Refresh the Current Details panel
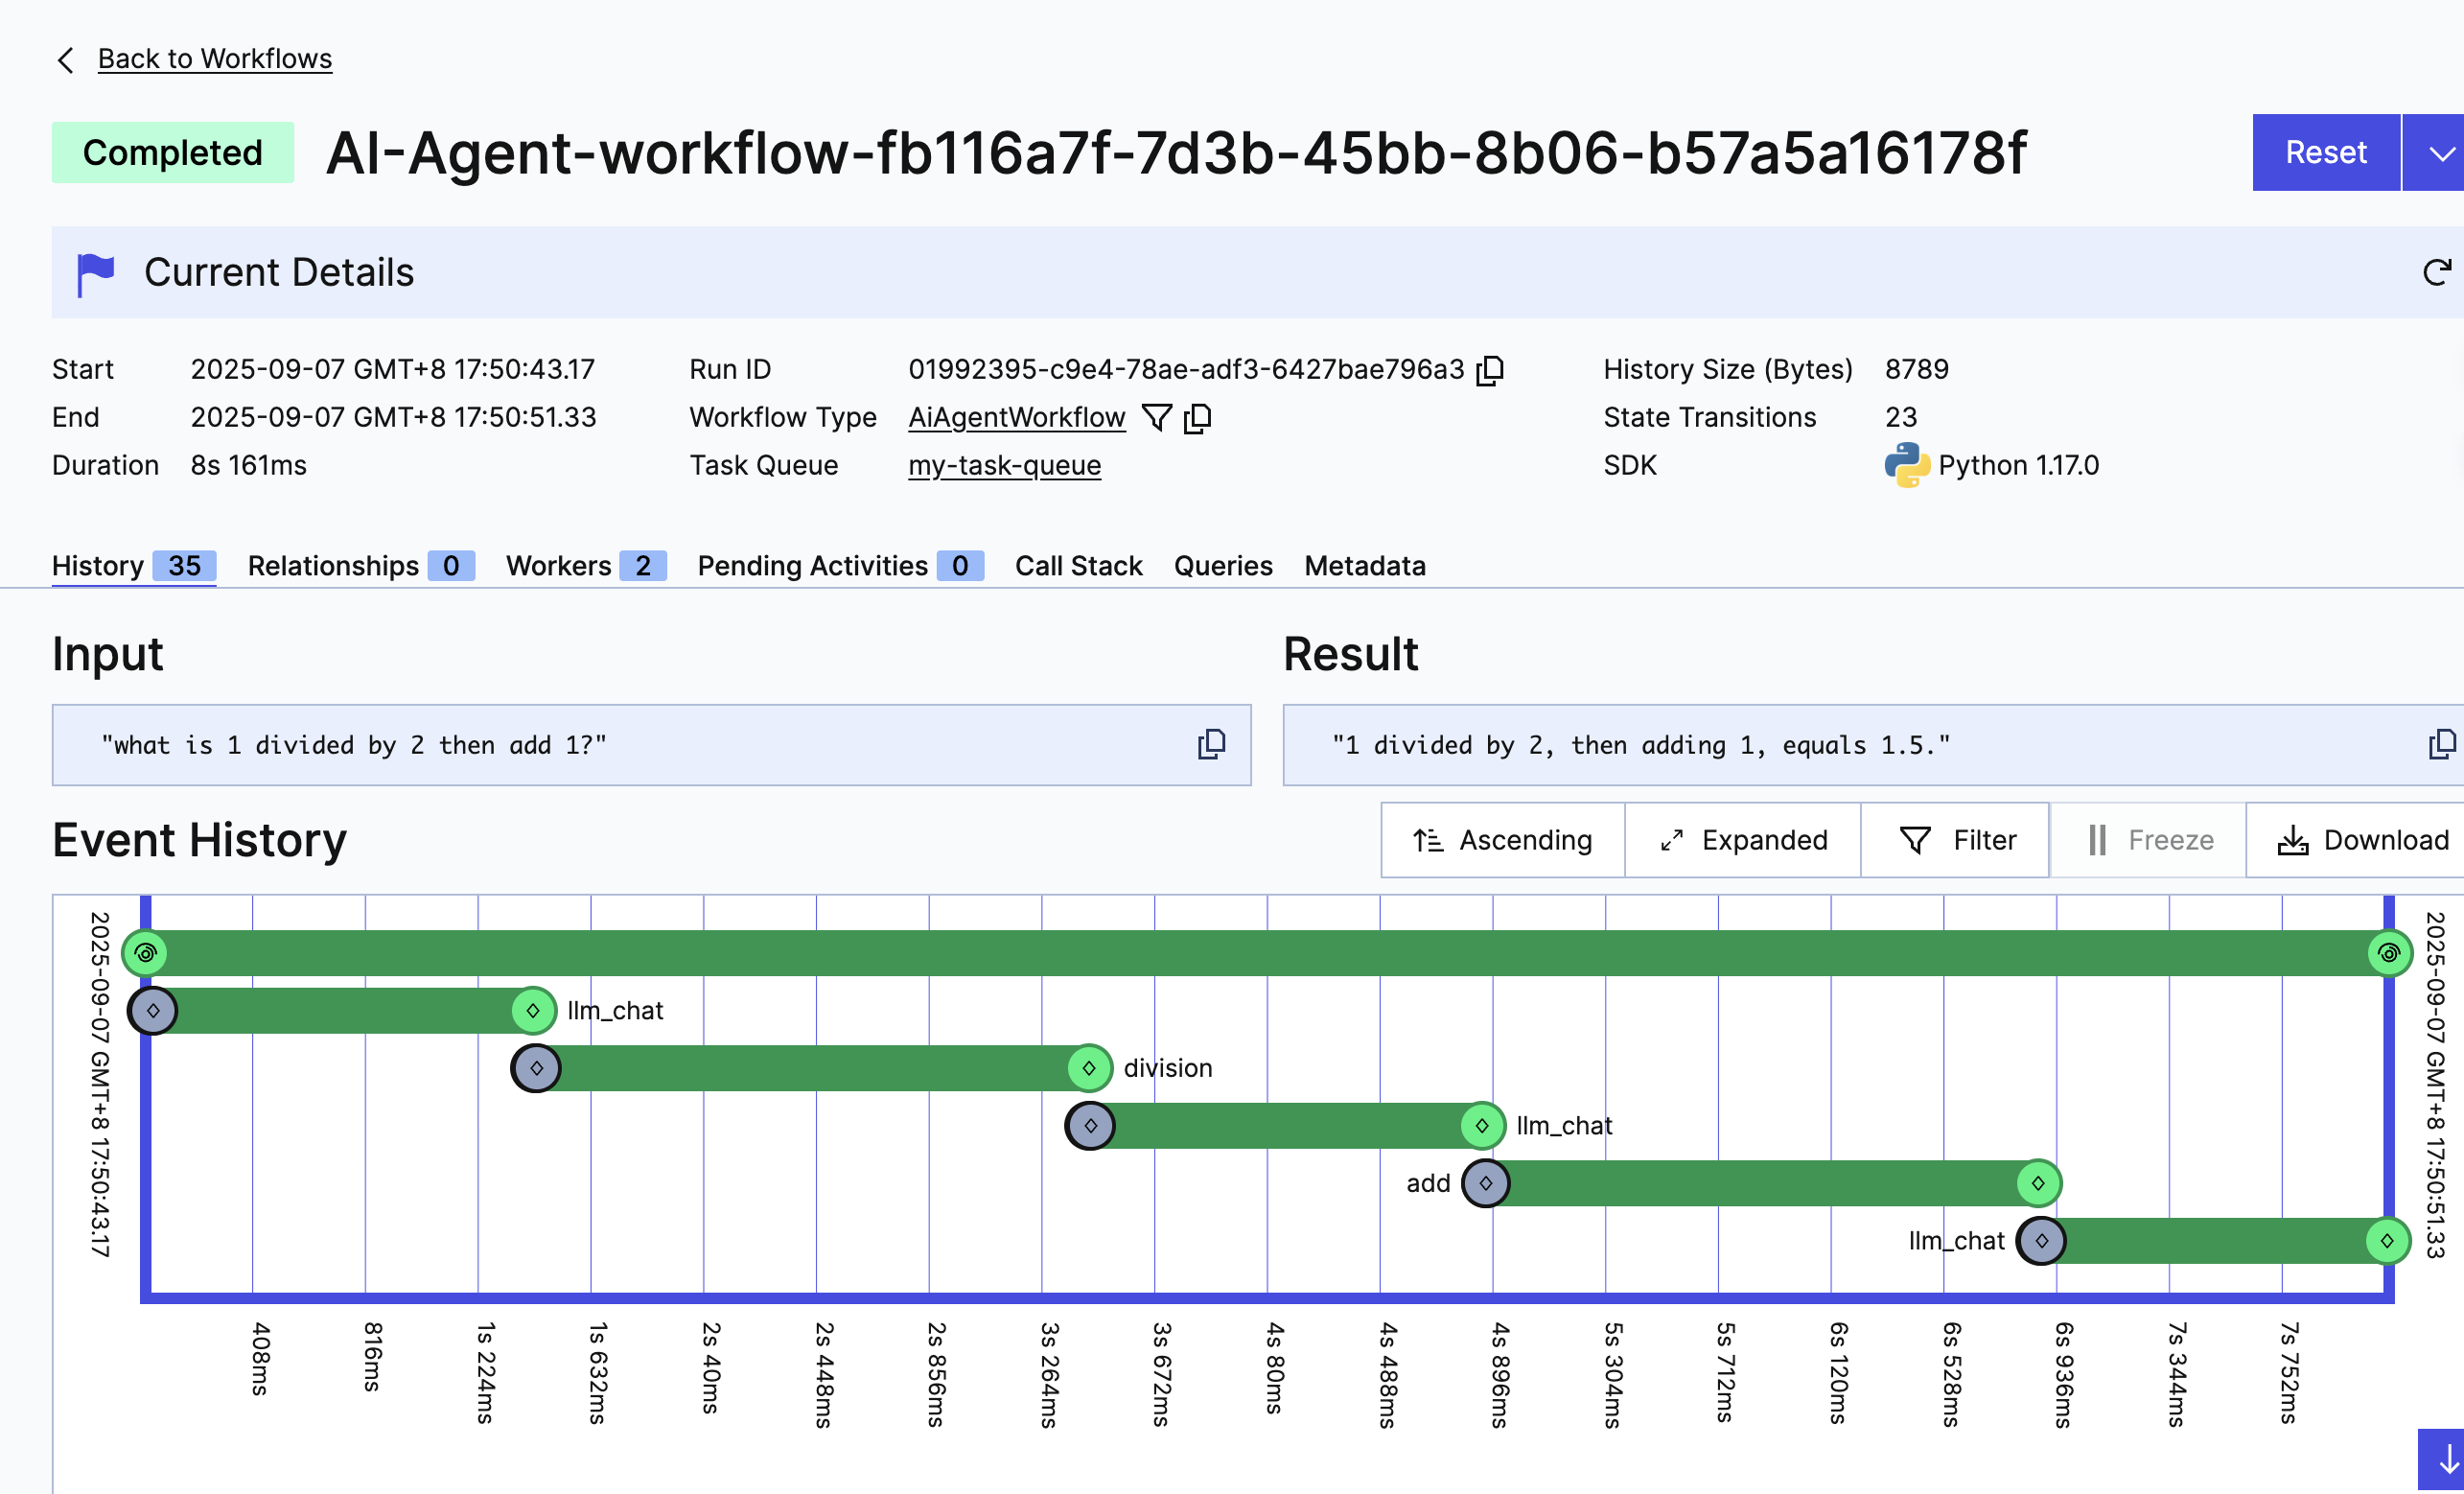2464x1494 pixels. pyautogui.click(x=2437, y=272)
